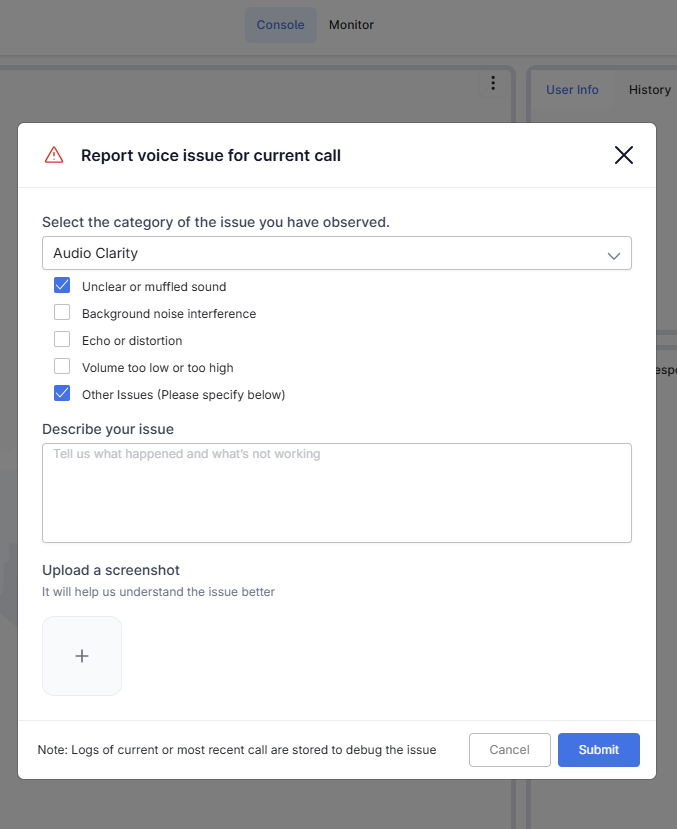
Task: Expand the Audio Clarity dropdown chevron
Action: pyautogui.click(x=614, y=254)
